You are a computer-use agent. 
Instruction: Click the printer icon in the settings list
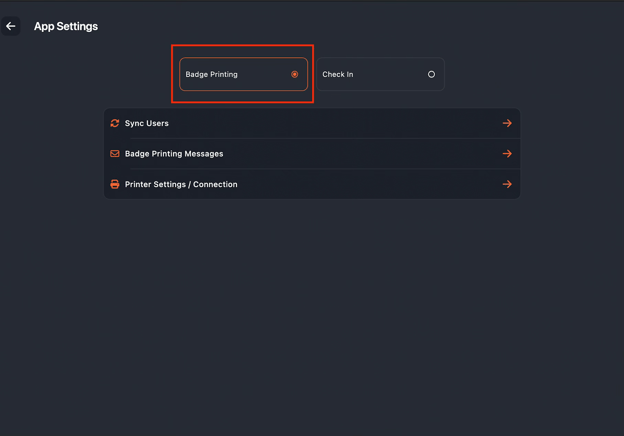click(x=115, y=184)
